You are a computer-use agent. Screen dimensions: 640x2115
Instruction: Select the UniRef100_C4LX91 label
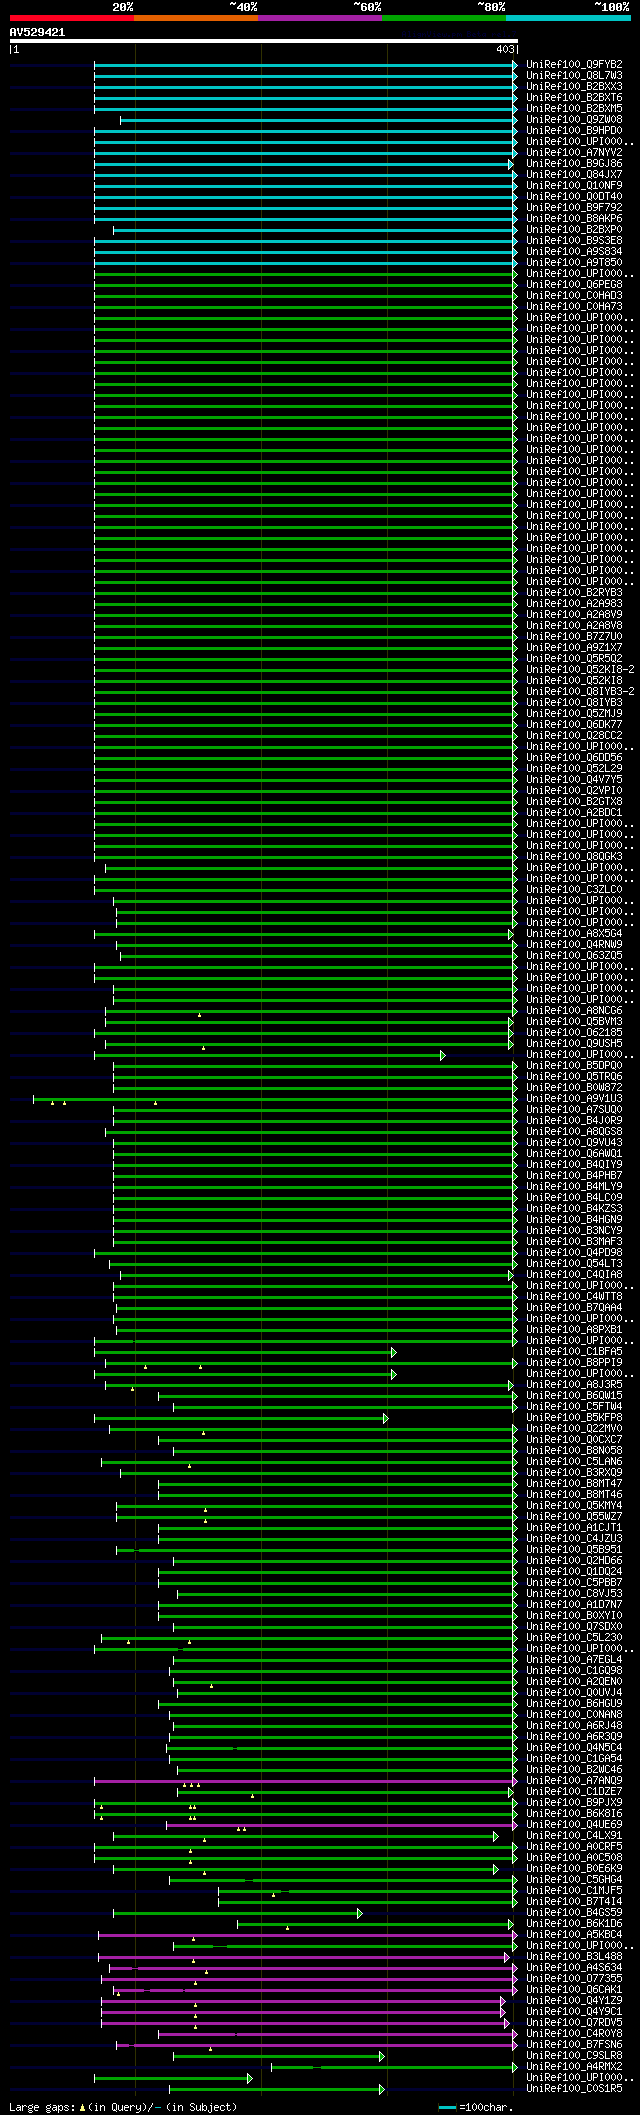tap(574, 1835)
